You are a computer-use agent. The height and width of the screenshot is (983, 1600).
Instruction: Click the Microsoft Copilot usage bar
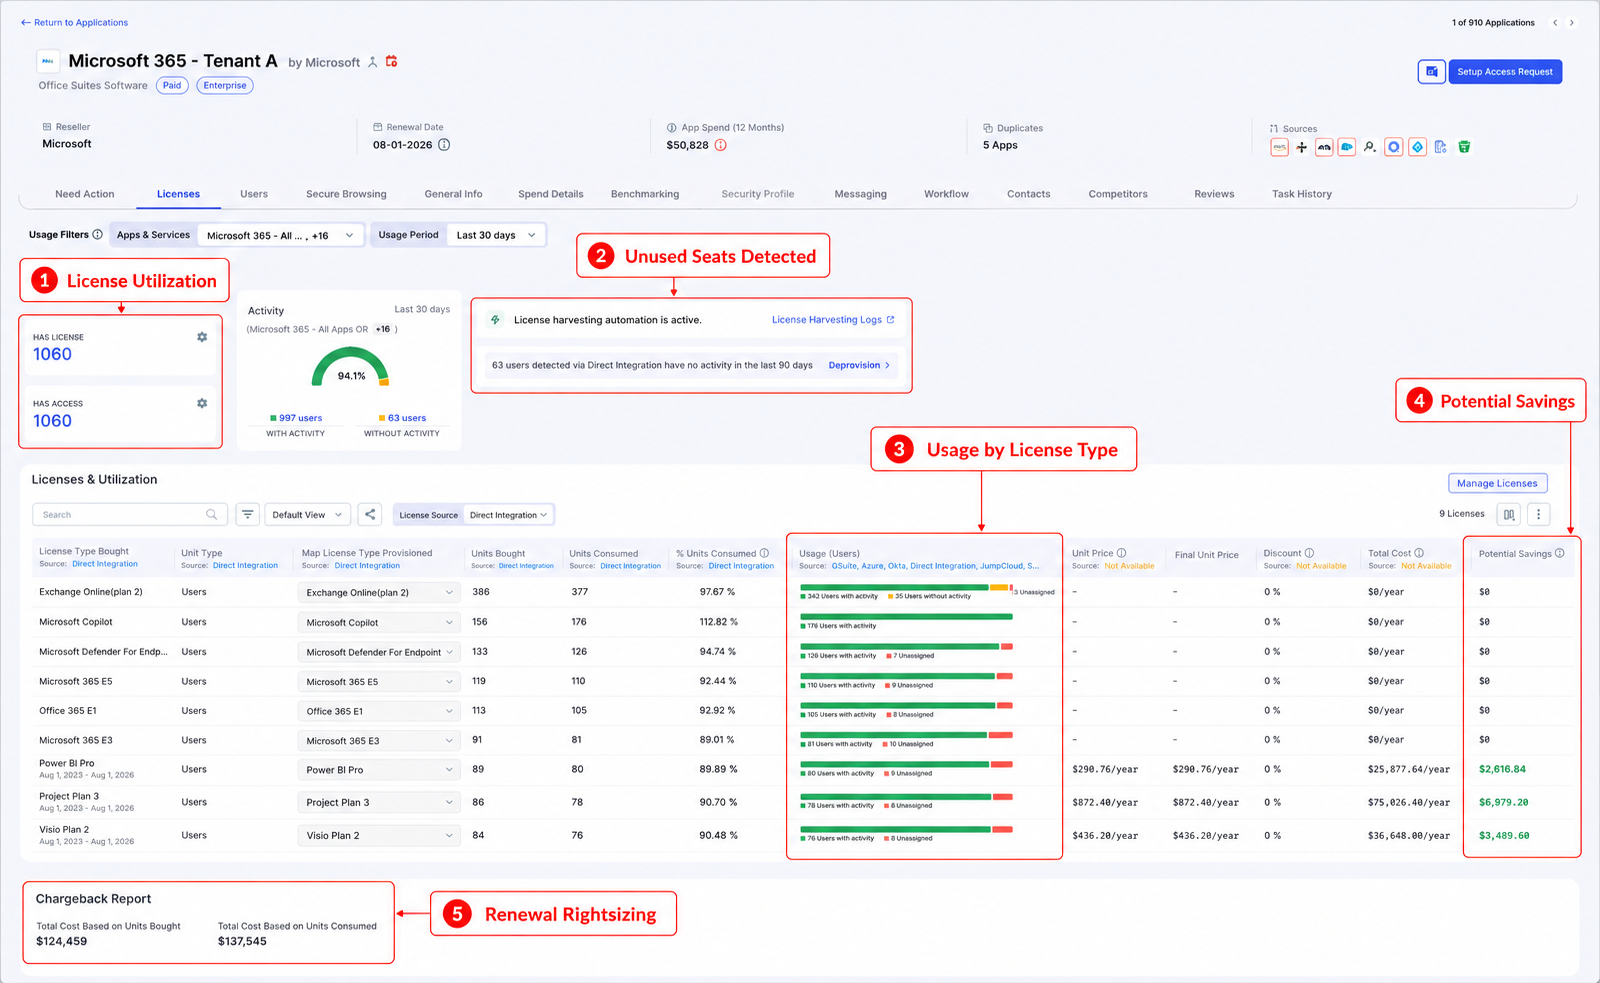click(907, 617)
